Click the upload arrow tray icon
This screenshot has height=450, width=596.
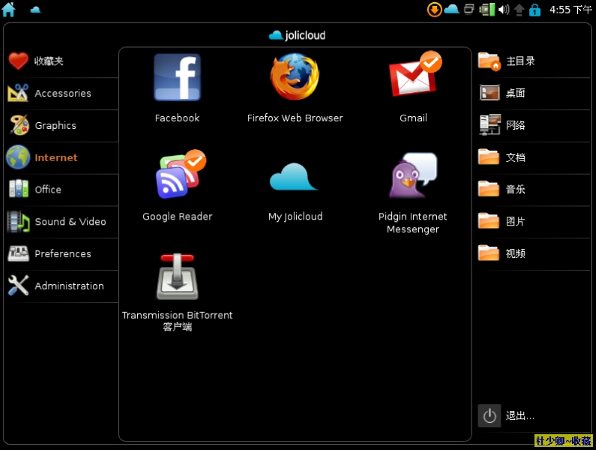coord(519,10)
